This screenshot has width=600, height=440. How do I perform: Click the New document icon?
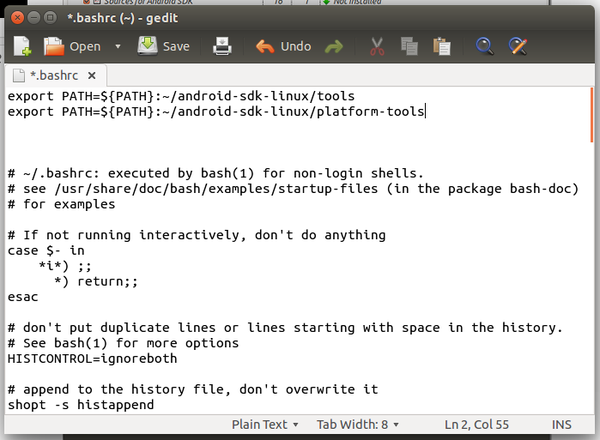(22, 46)
